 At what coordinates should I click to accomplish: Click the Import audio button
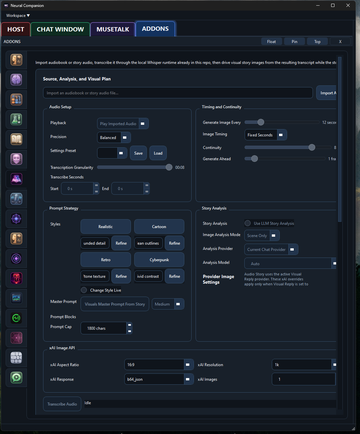coord(327,93)
